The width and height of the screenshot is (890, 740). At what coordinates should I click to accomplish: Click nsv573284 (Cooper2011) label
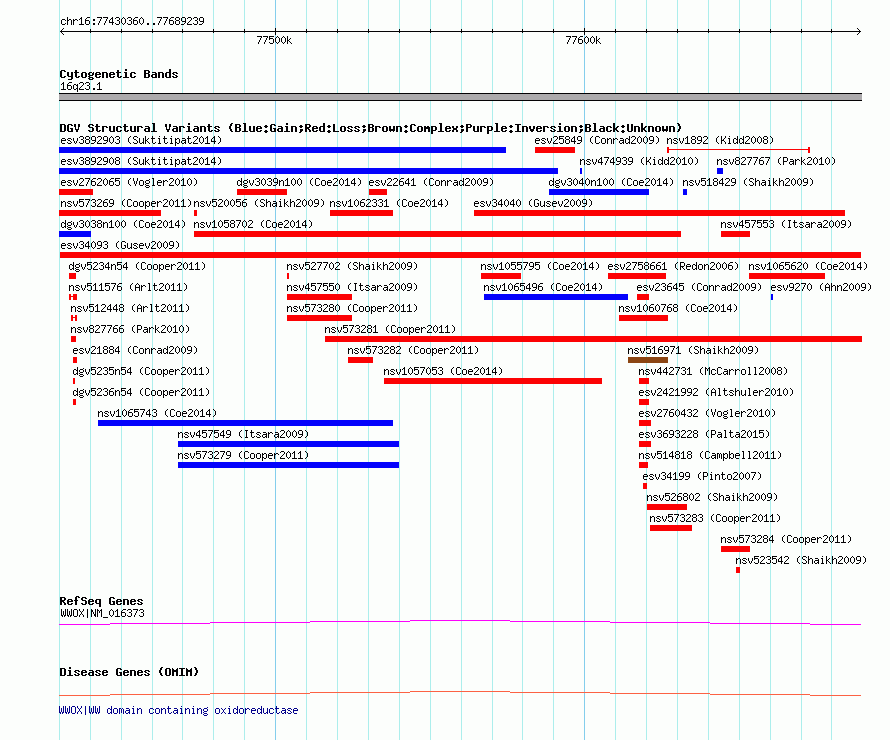(786, 539)
